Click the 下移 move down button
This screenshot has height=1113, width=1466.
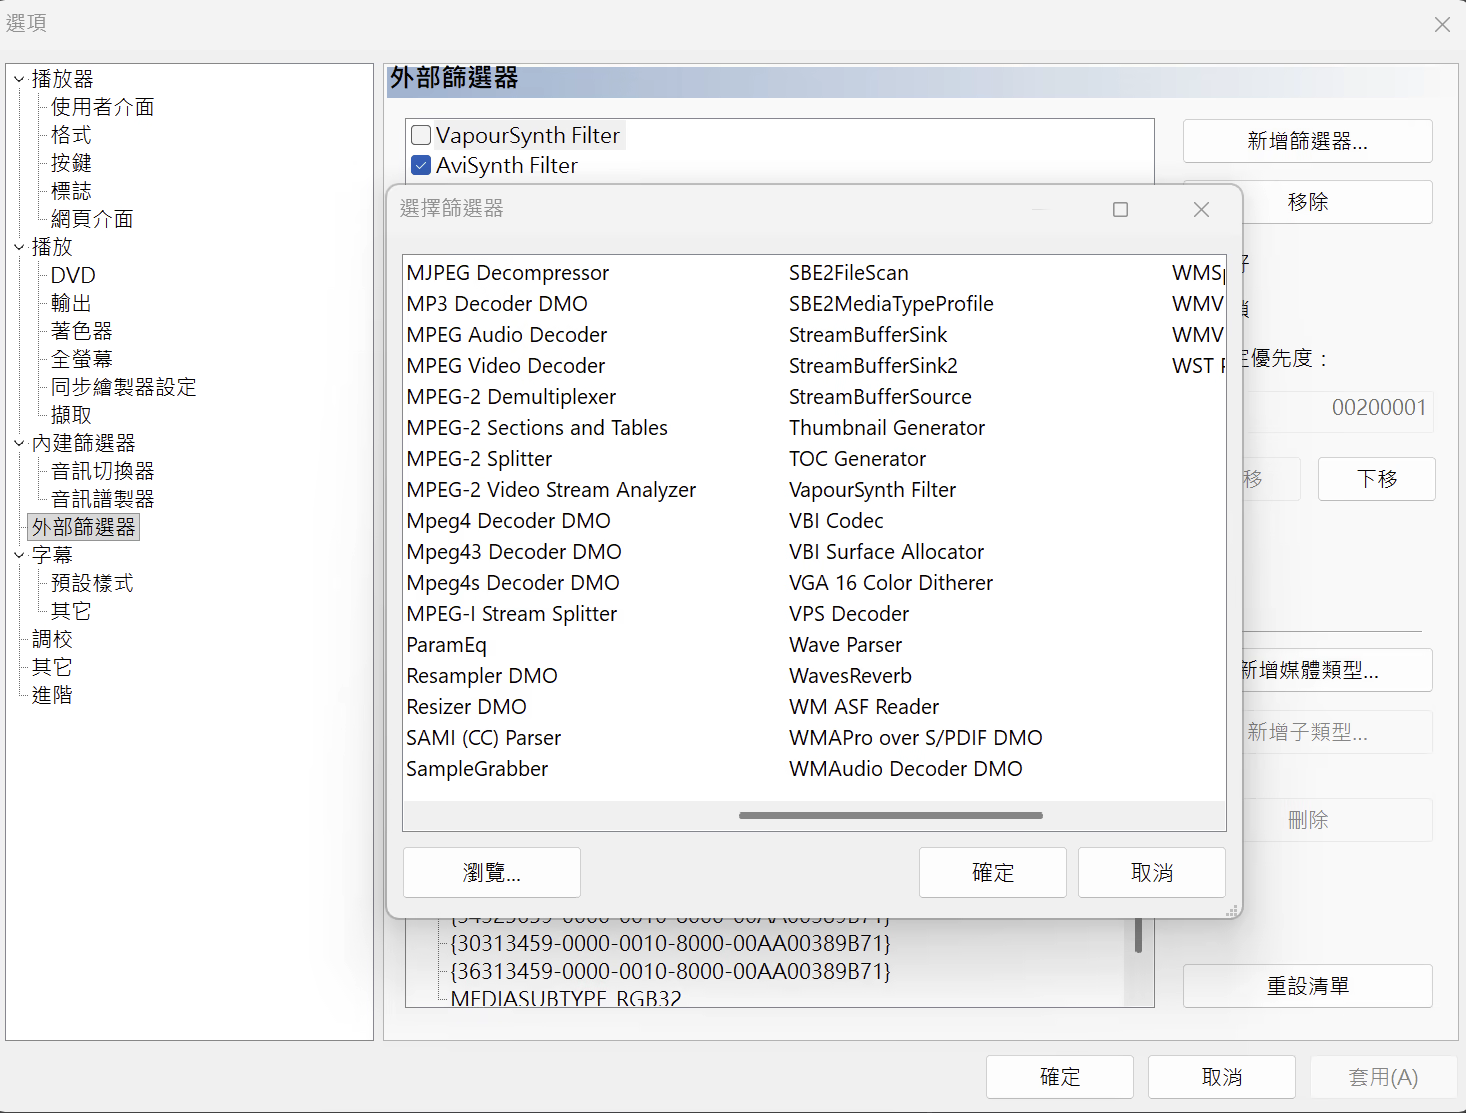click(x=1377, y=479)
